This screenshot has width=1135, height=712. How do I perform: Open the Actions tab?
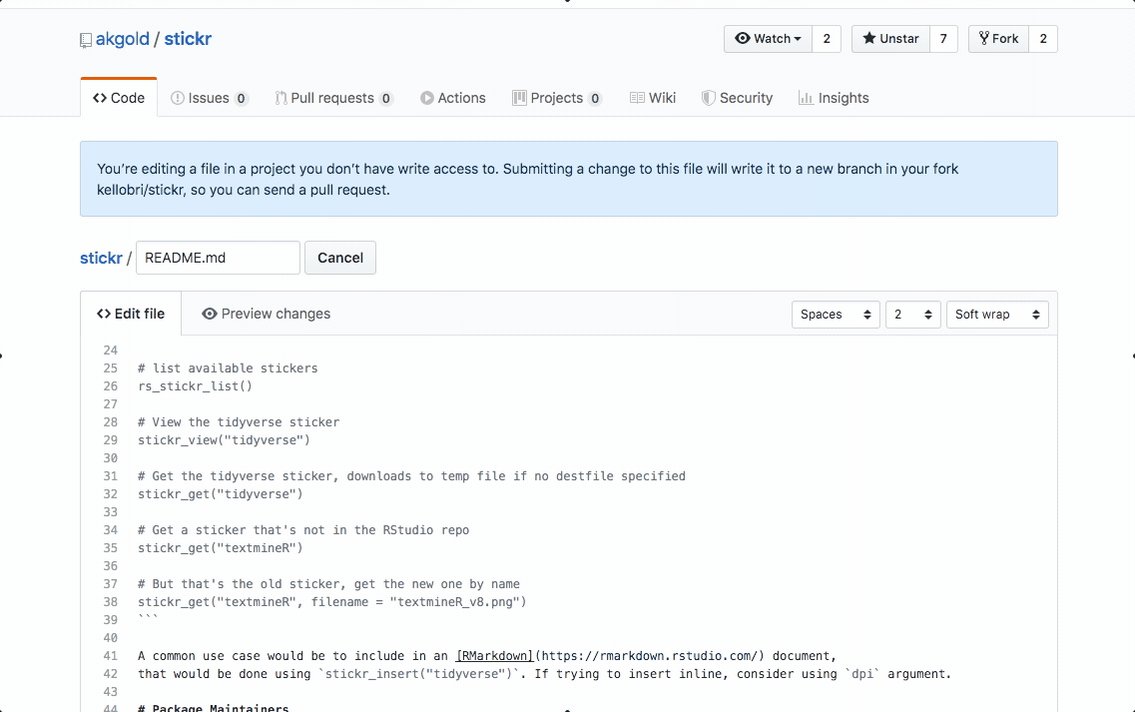tap(453, 98)
